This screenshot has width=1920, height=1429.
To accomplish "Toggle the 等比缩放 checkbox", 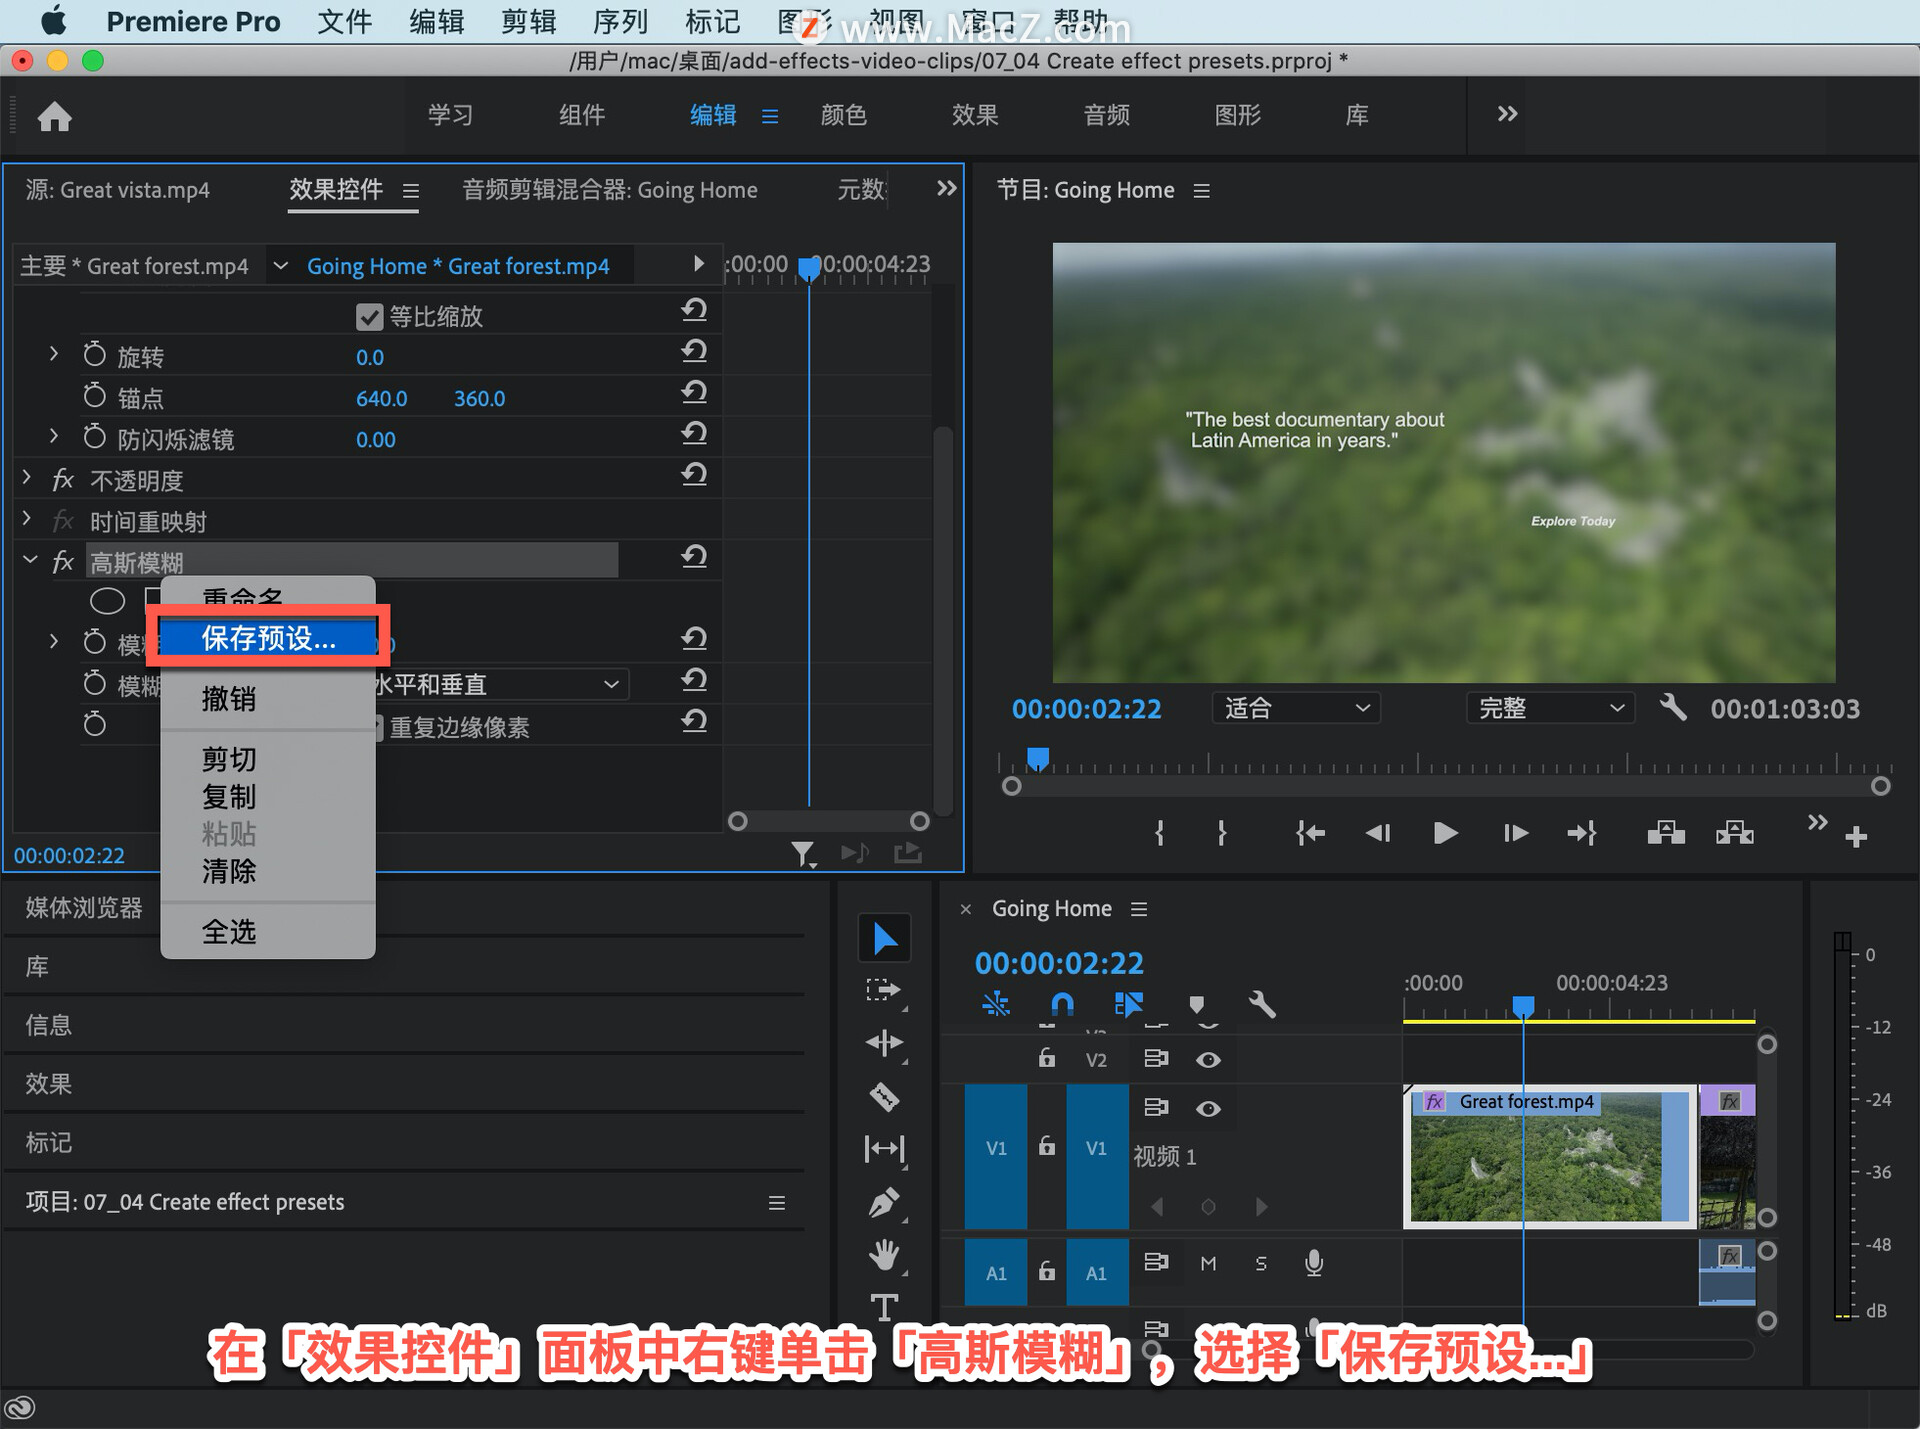I will 369,317.
